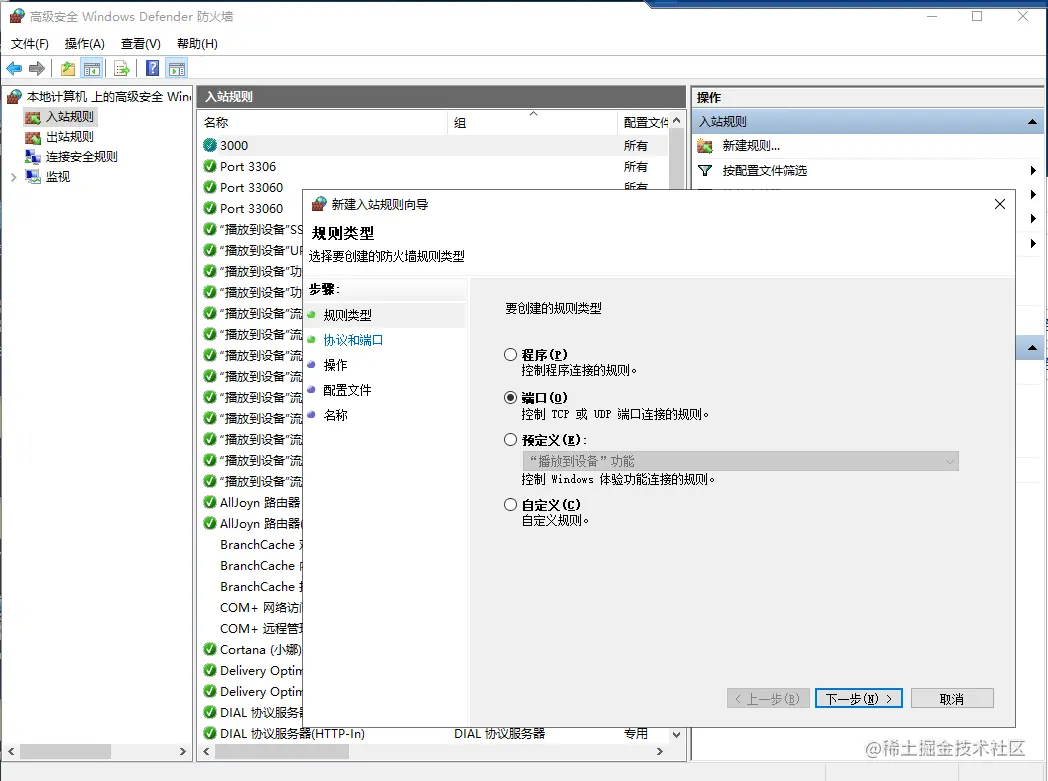Image resolution: width=1048 pixels, height=781 pixels.
Task: Select the Port 3306 rule row
Action: pyautogui.click(x=434, y=166)
